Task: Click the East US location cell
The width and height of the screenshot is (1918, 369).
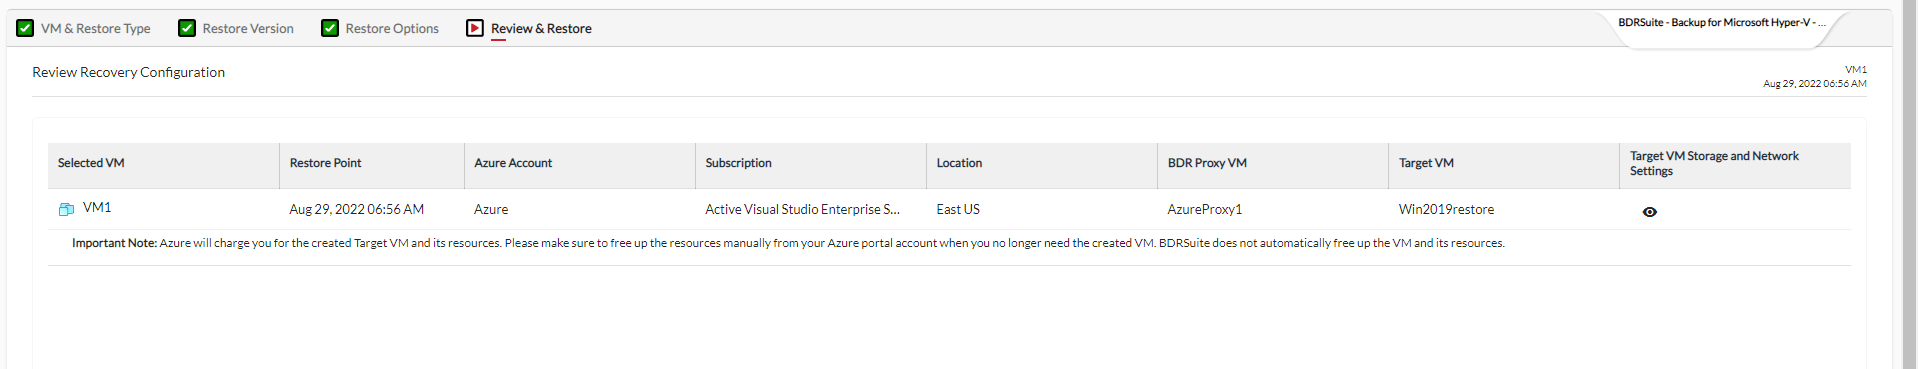Action: point(958,209)
